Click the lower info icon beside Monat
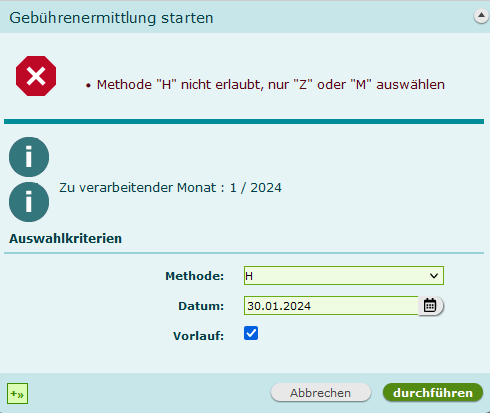 [29, 202]
